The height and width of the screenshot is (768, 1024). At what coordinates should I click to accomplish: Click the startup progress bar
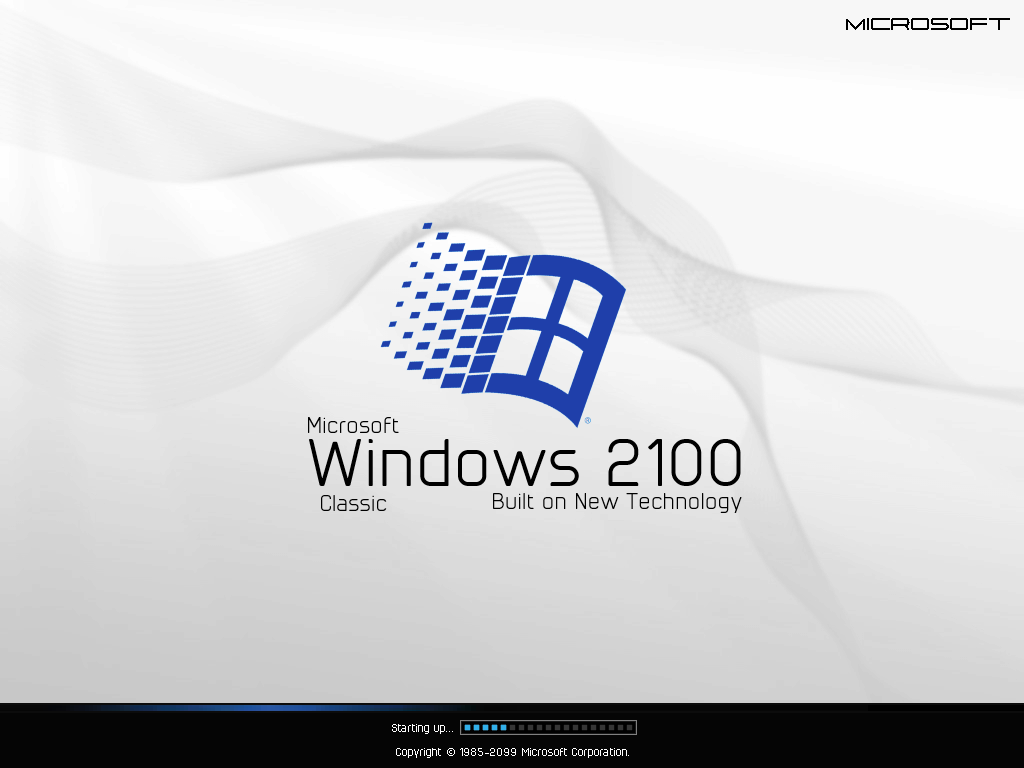click(549, 728)
